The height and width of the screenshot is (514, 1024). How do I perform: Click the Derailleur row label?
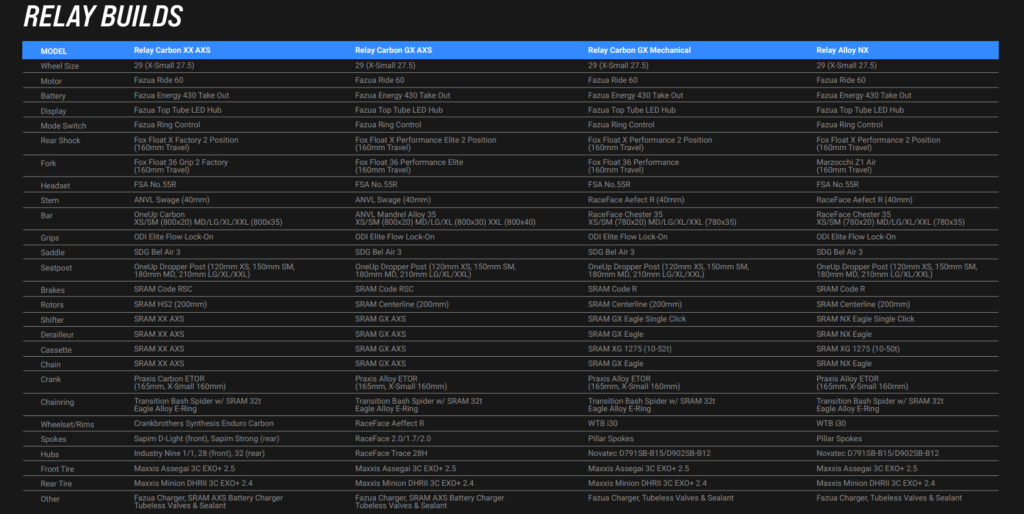pos(57,334)
